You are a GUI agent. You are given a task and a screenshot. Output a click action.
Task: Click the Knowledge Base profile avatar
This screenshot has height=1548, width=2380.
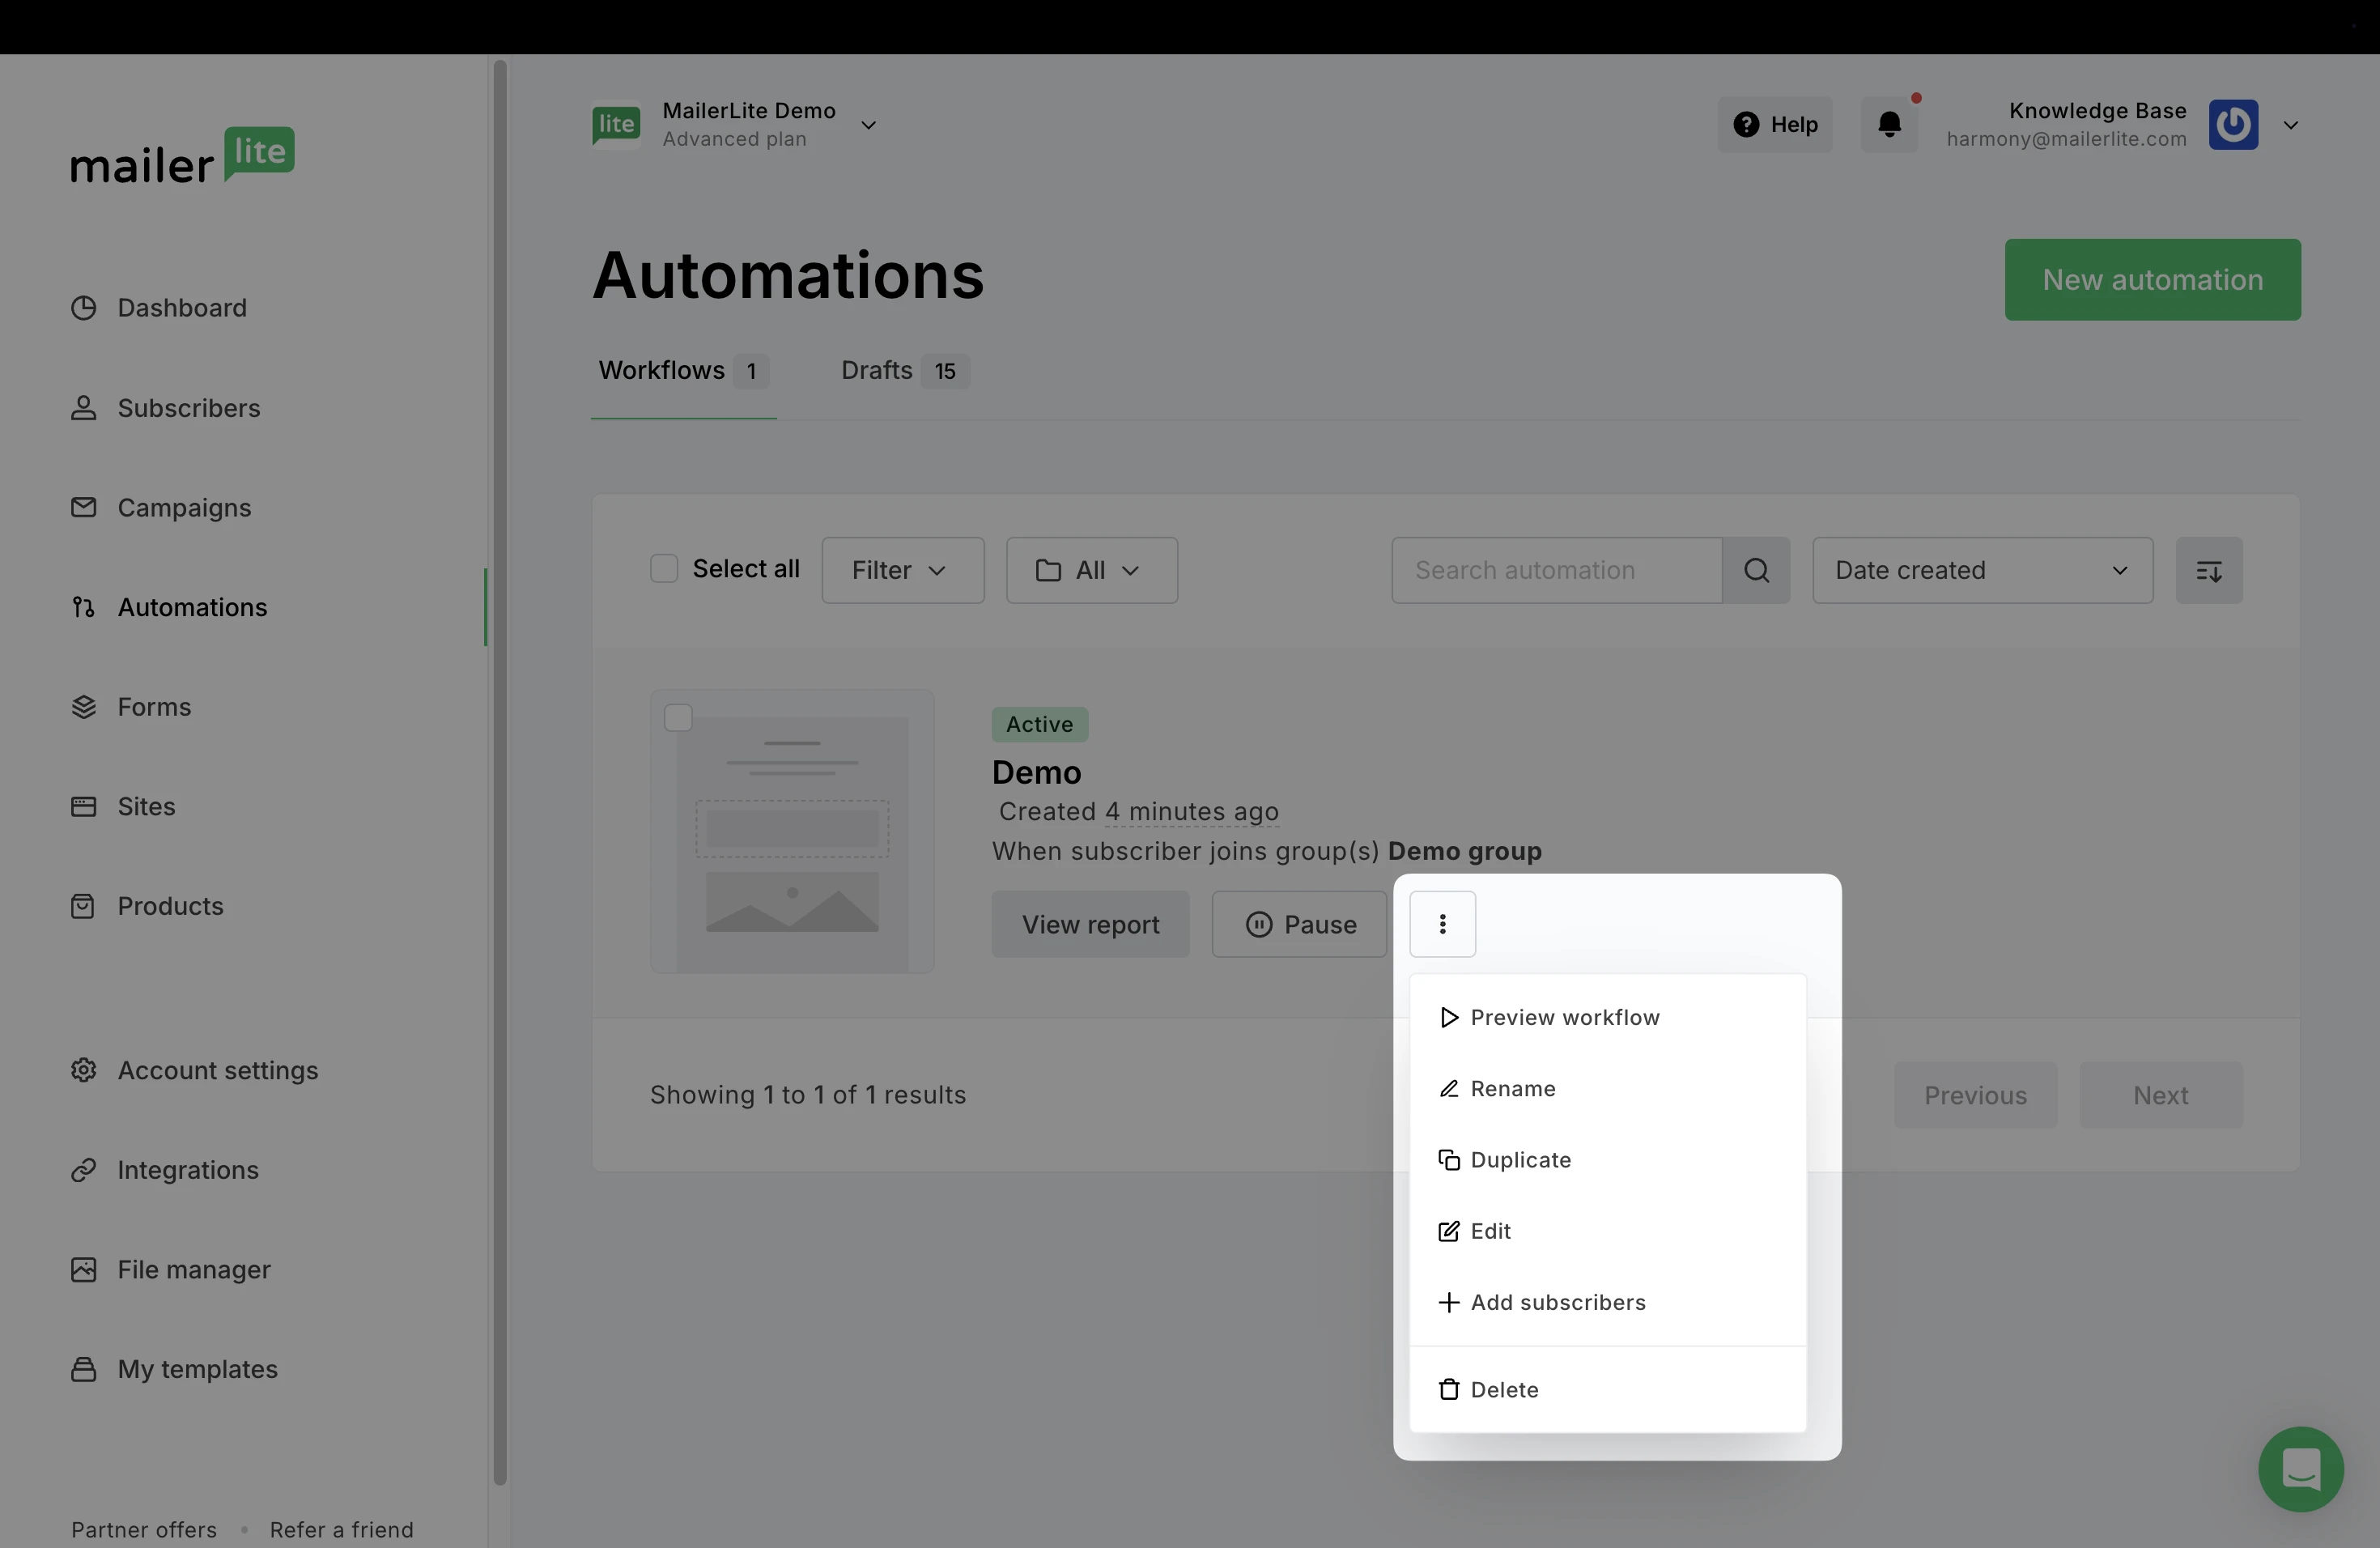pyautogui.click(x=2233, y=124)
